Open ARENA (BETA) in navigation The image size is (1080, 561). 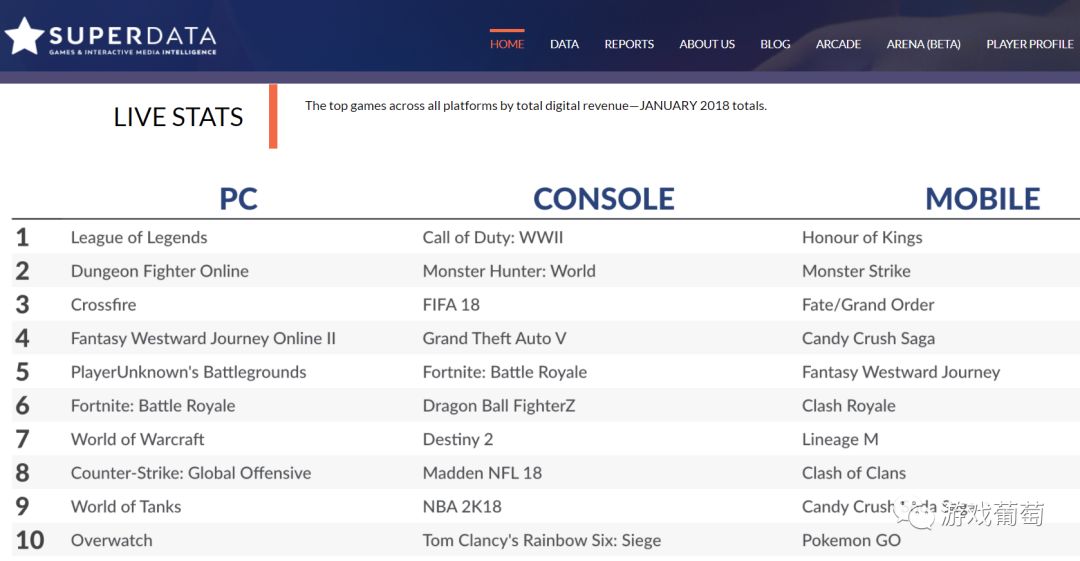coord(923,44)
